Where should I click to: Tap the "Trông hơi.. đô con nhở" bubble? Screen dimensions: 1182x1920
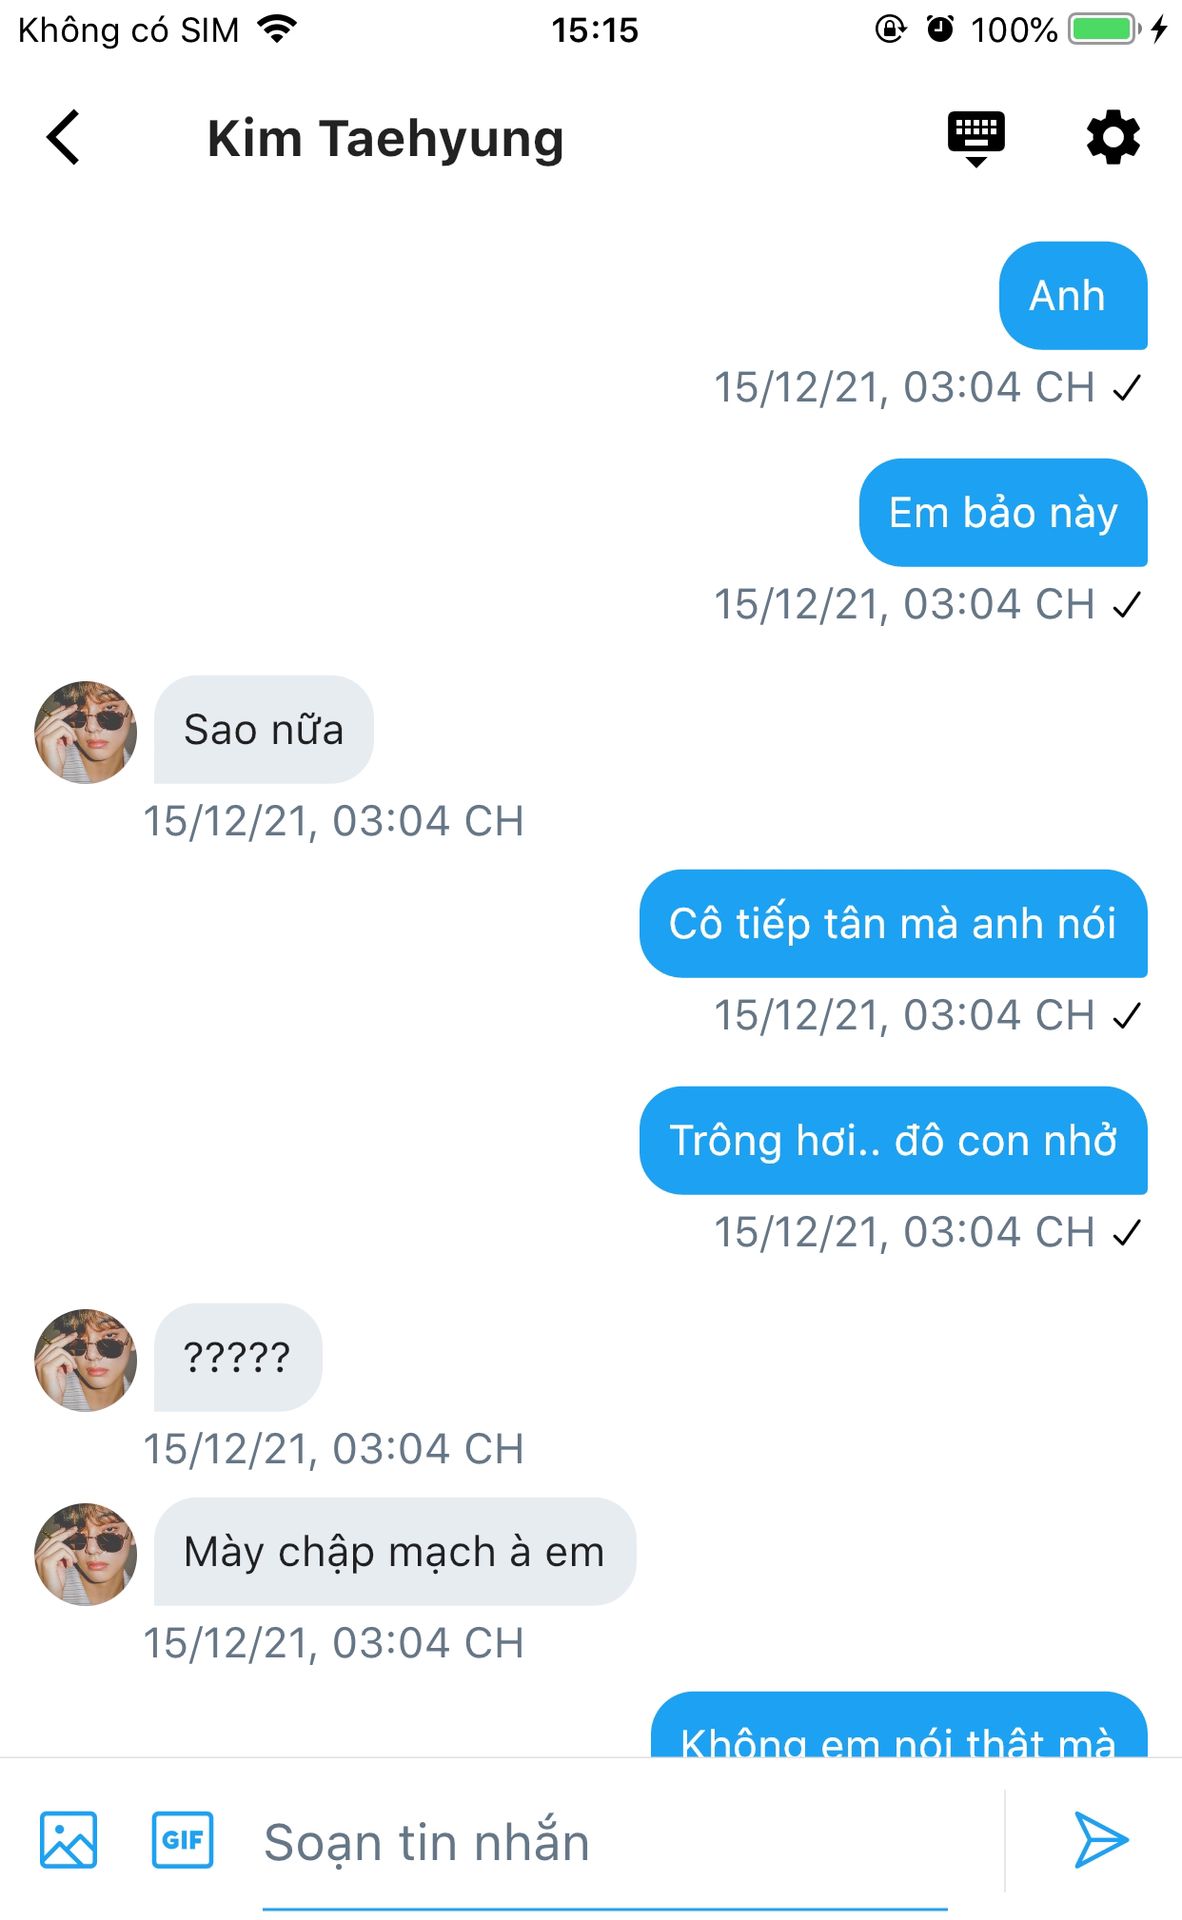[x=892, y=1141]
